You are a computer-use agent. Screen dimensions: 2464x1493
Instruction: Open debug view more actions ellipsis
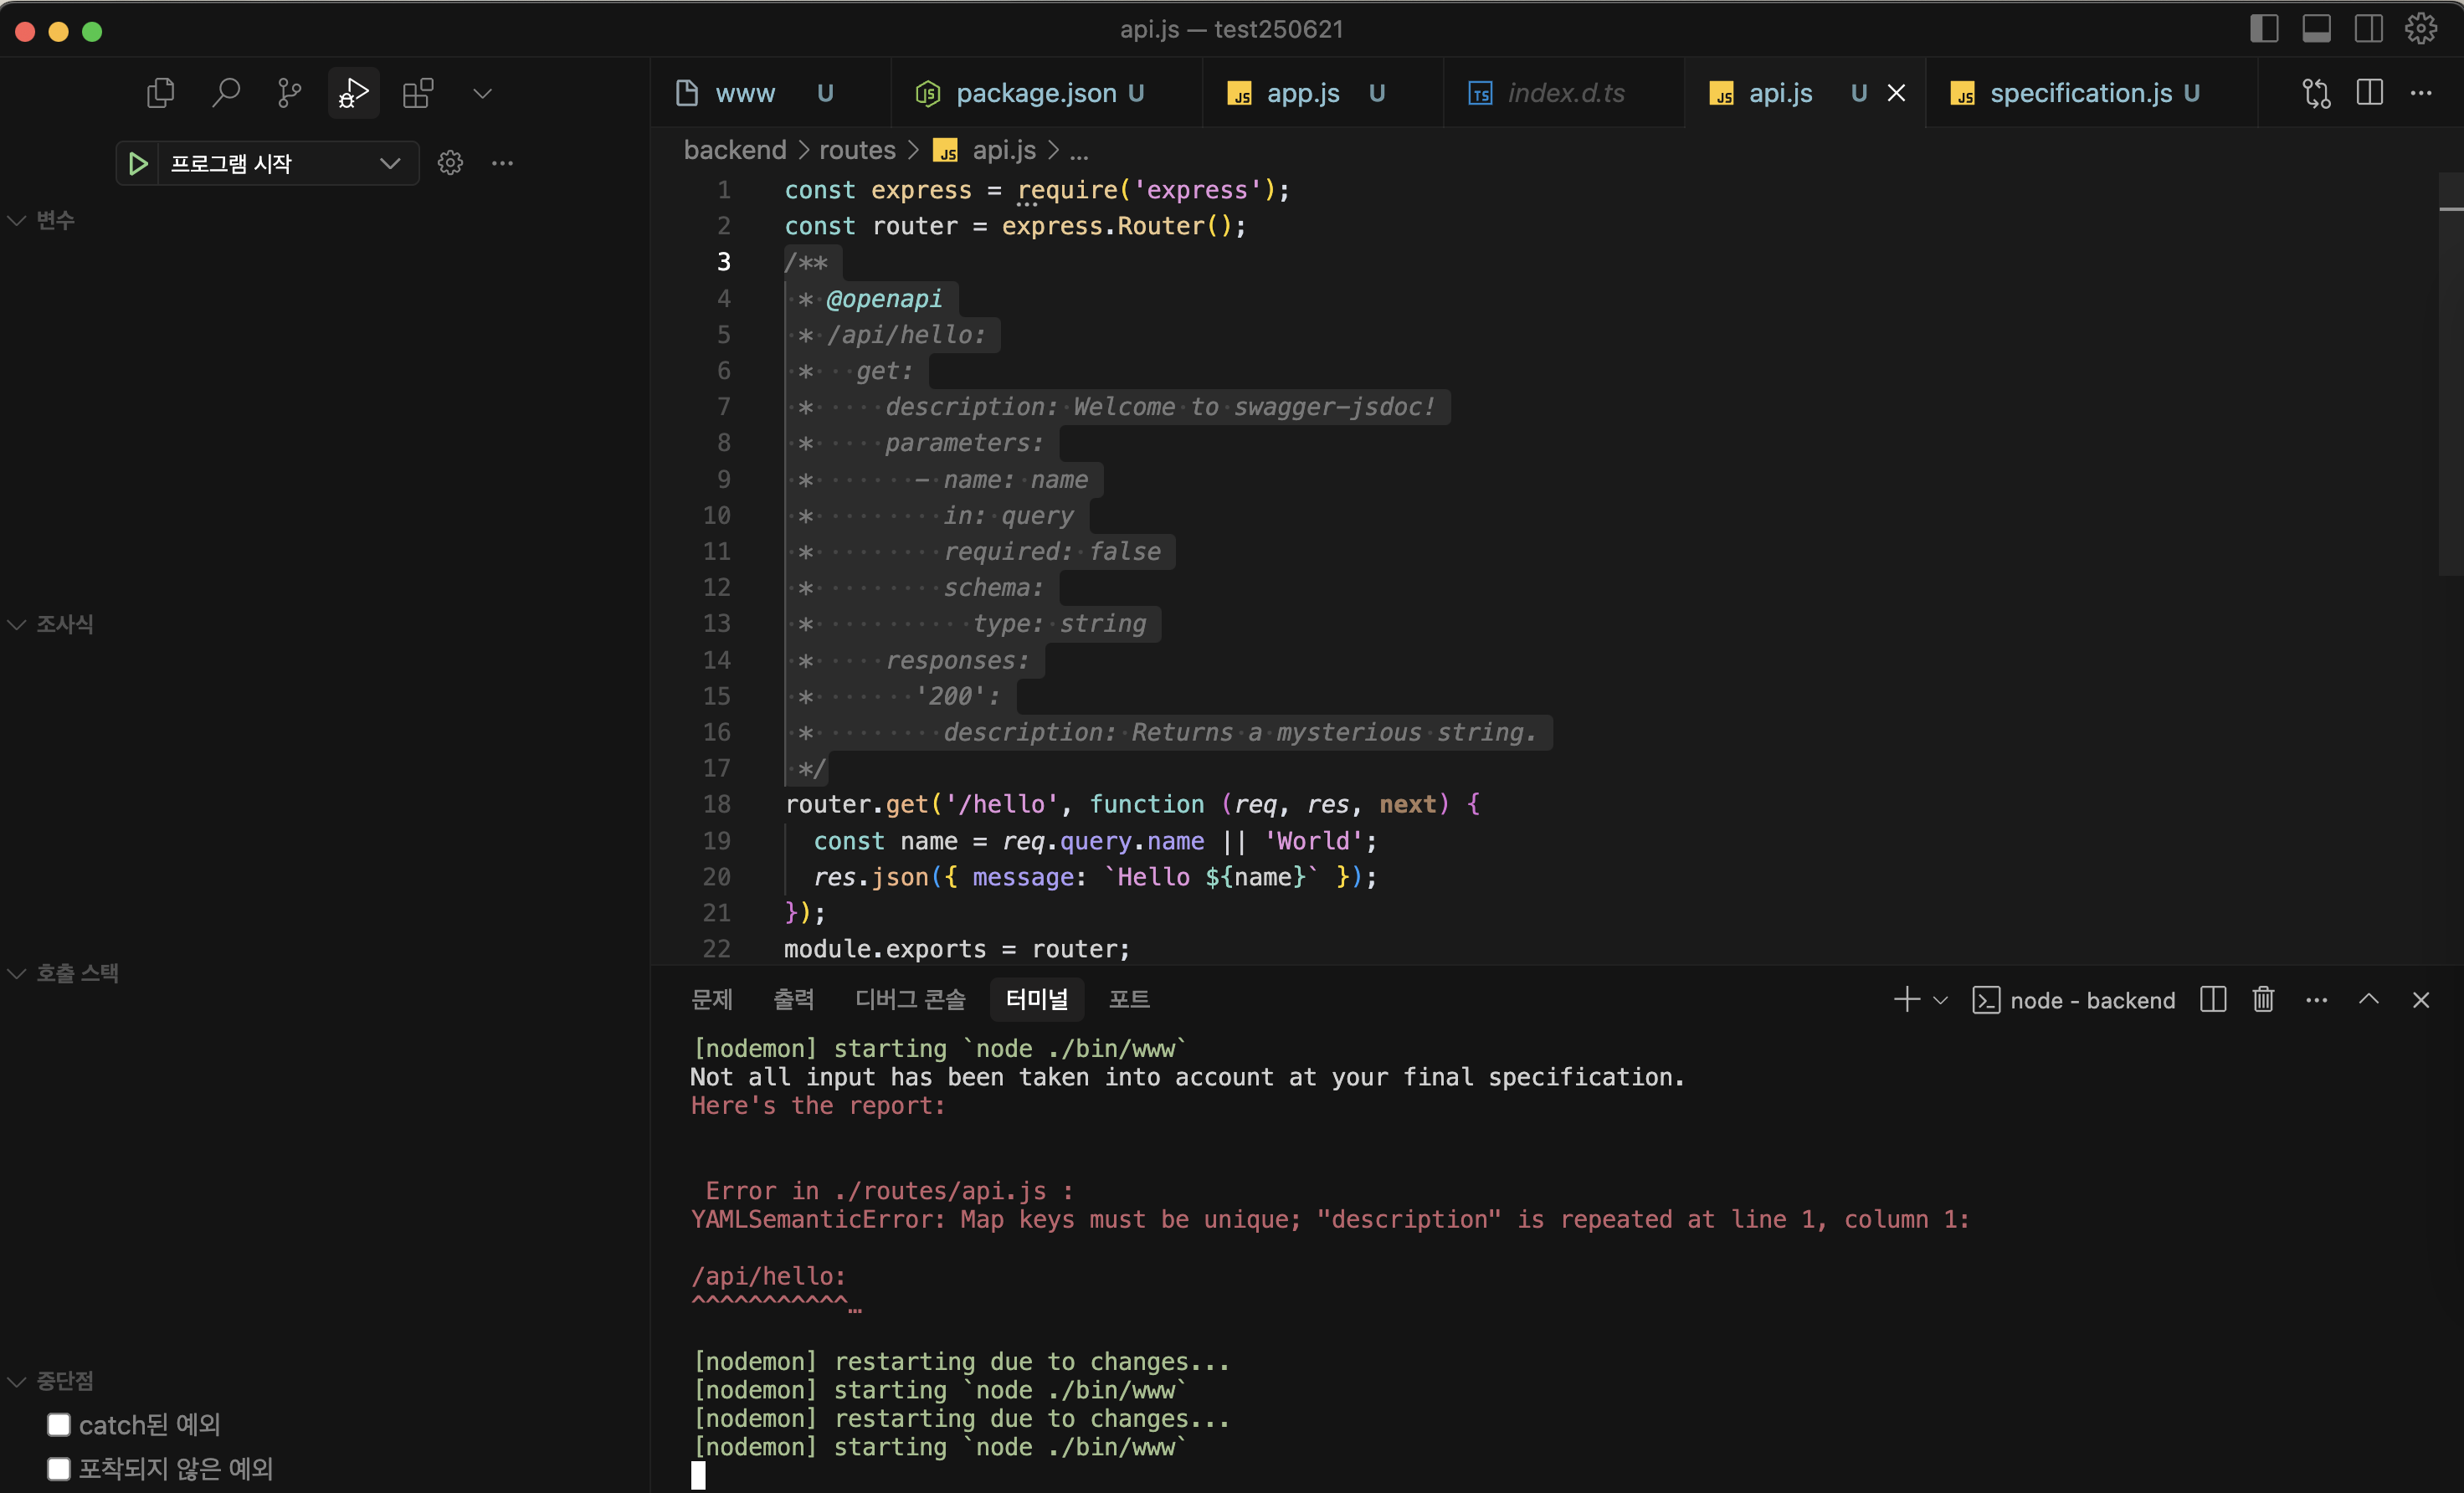click(503, 163)
